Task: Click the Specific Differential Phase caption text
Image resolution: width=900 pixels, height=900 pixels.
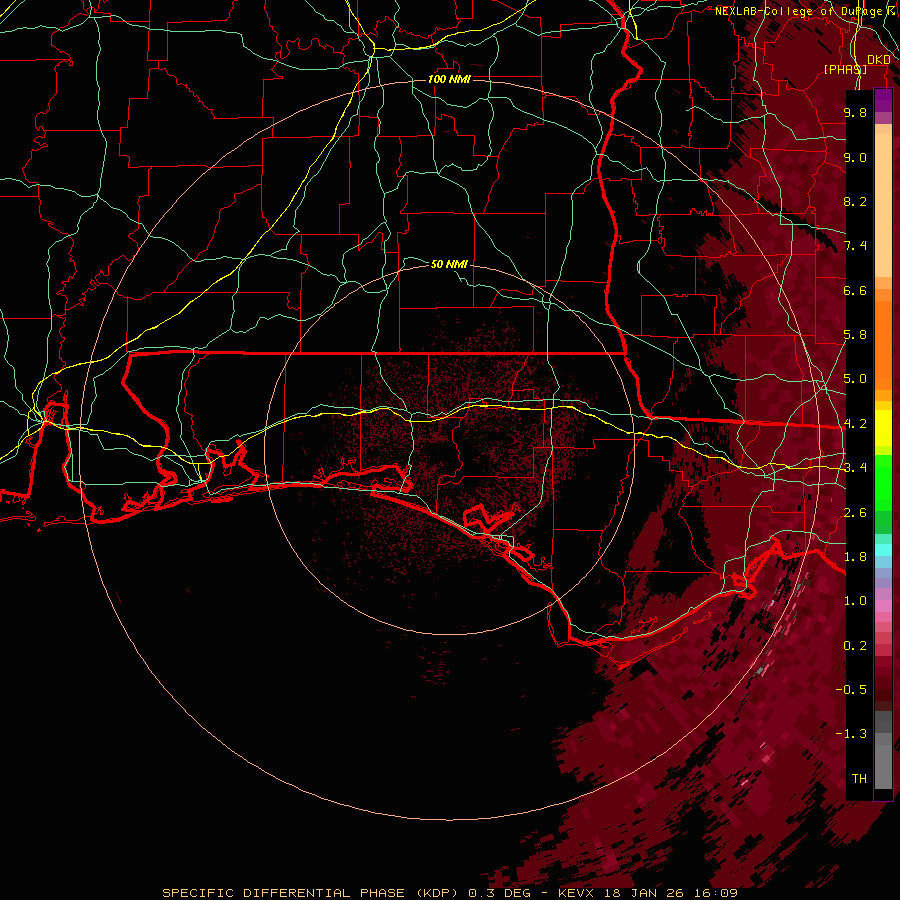Action: click(x=449, y=893)
